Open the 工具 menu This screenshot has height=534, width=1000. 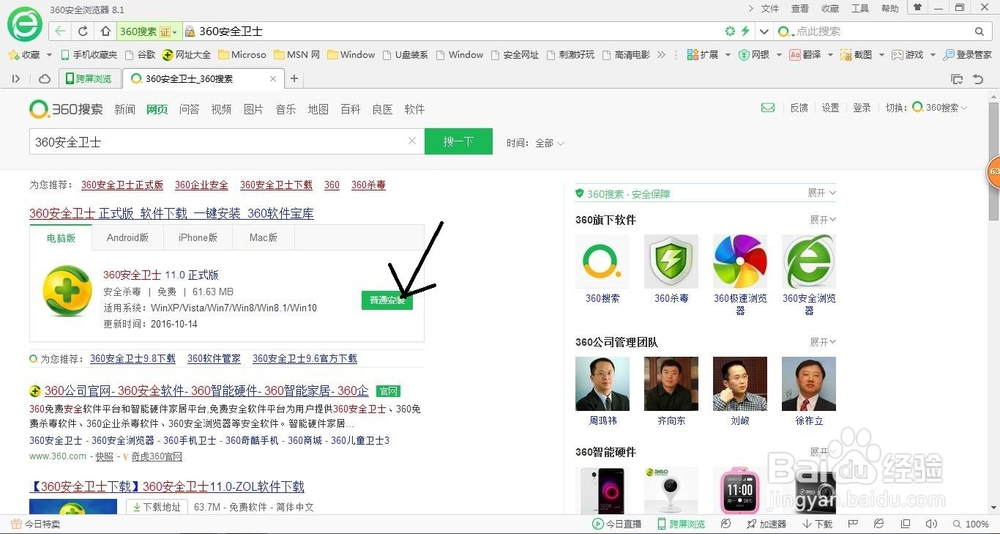click(x=860, y=9)
